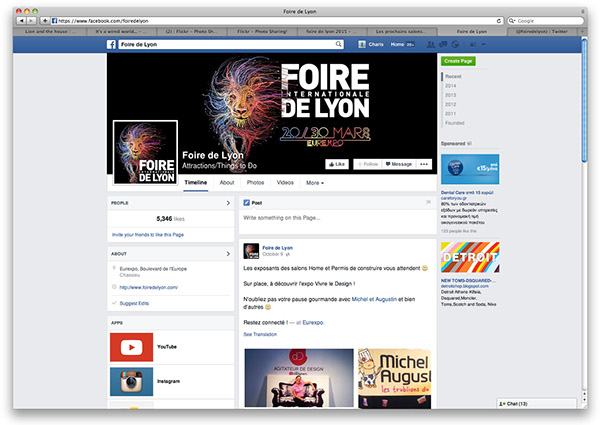Screen dimensions: 600x425
Task: Expand the People section chevron
Action: pyautogui.click(x=228, y=202)
